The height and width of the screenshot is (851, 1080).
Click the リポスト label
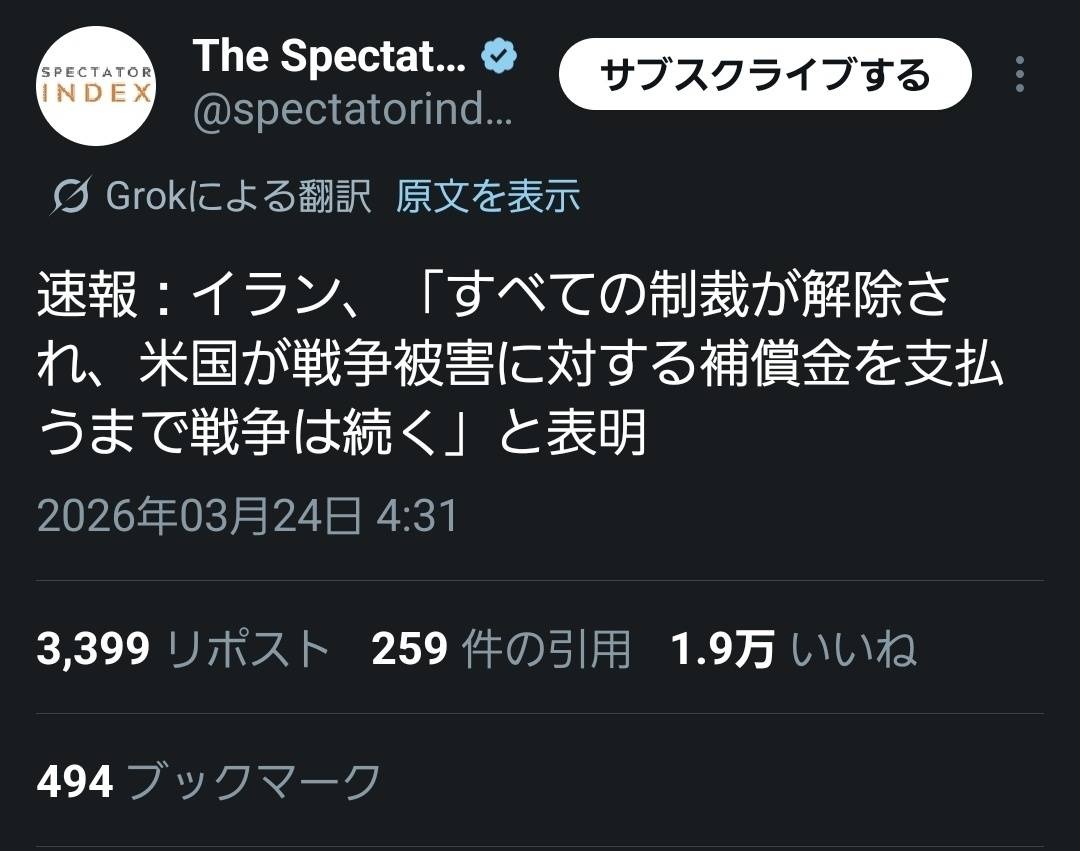pos(248,650)
